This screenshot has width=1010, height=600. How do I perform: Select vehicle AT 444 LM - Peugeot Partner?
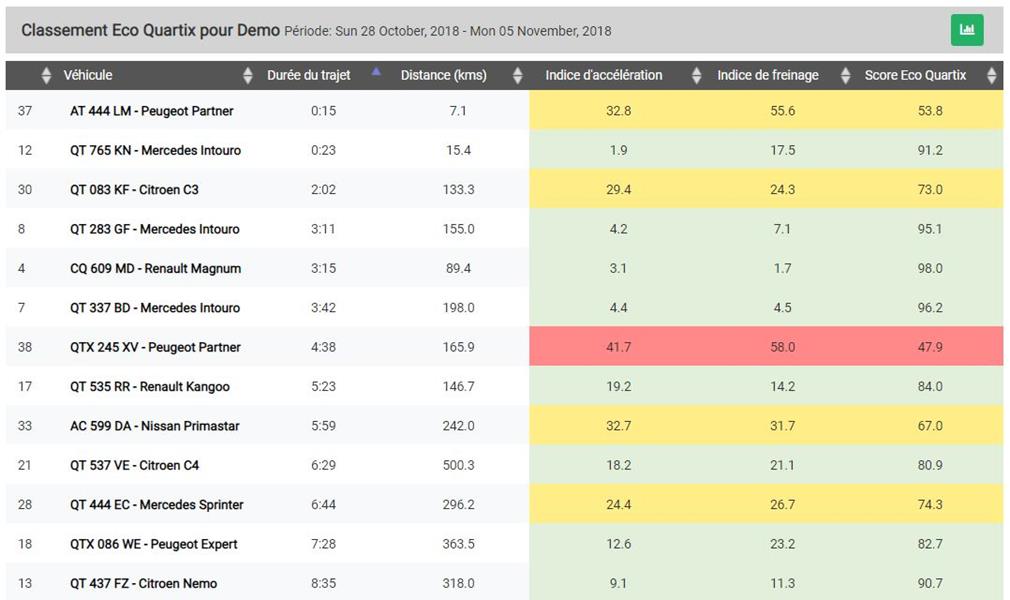pos(151,111)
